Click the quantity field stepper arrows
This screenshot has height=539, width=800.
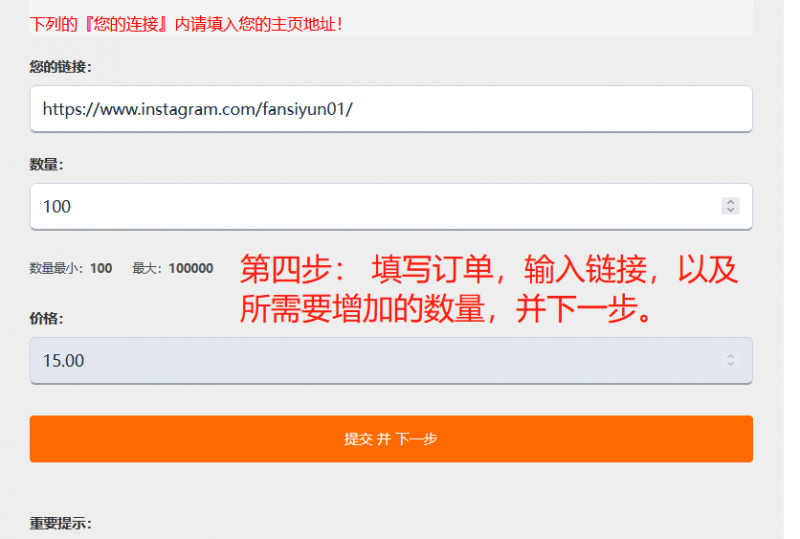730,206
